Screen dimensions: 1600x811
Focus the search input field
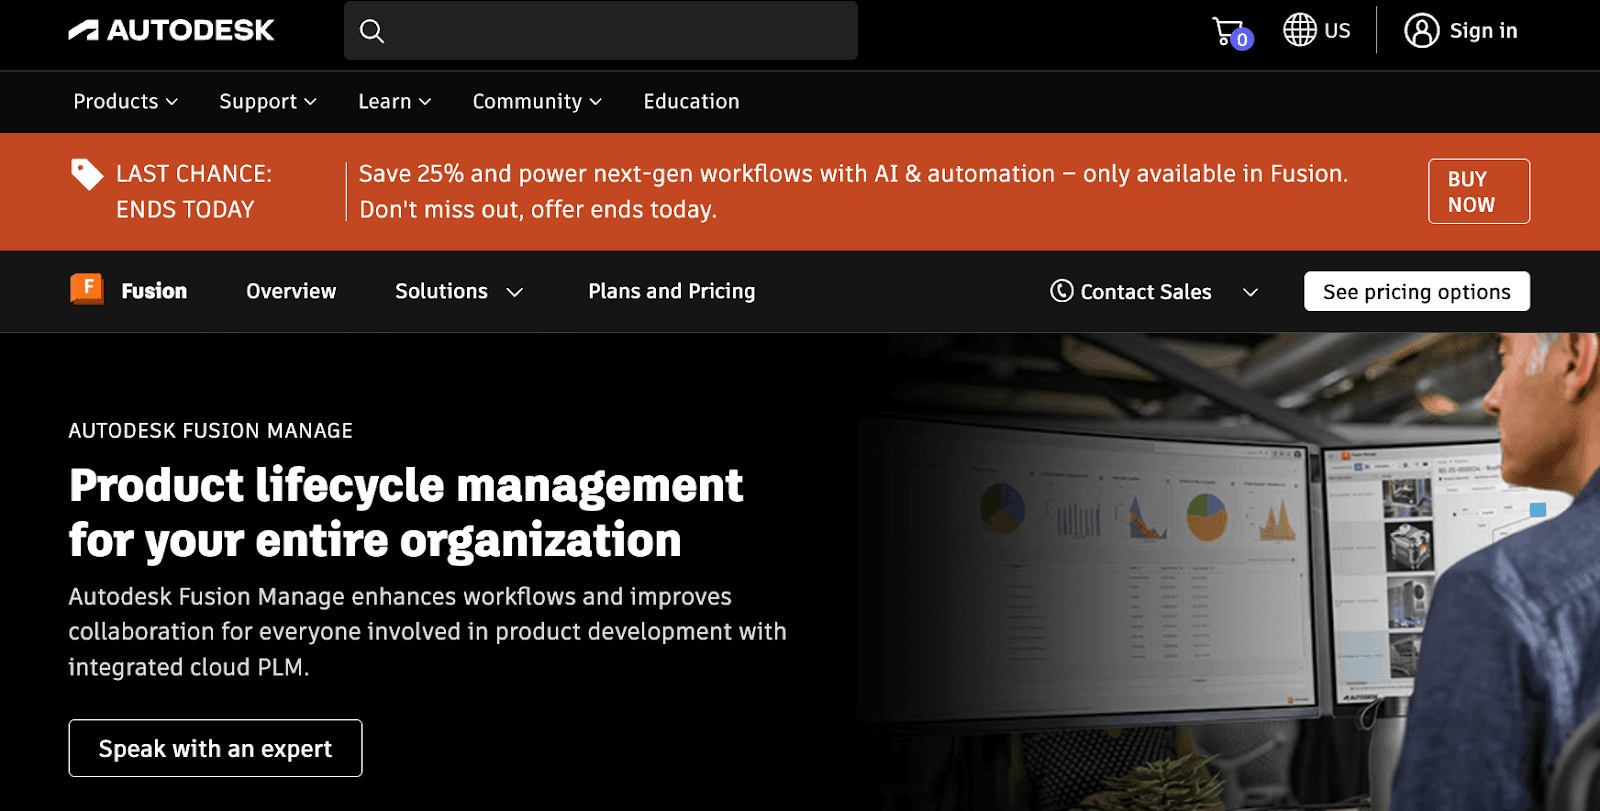(601, 30)
